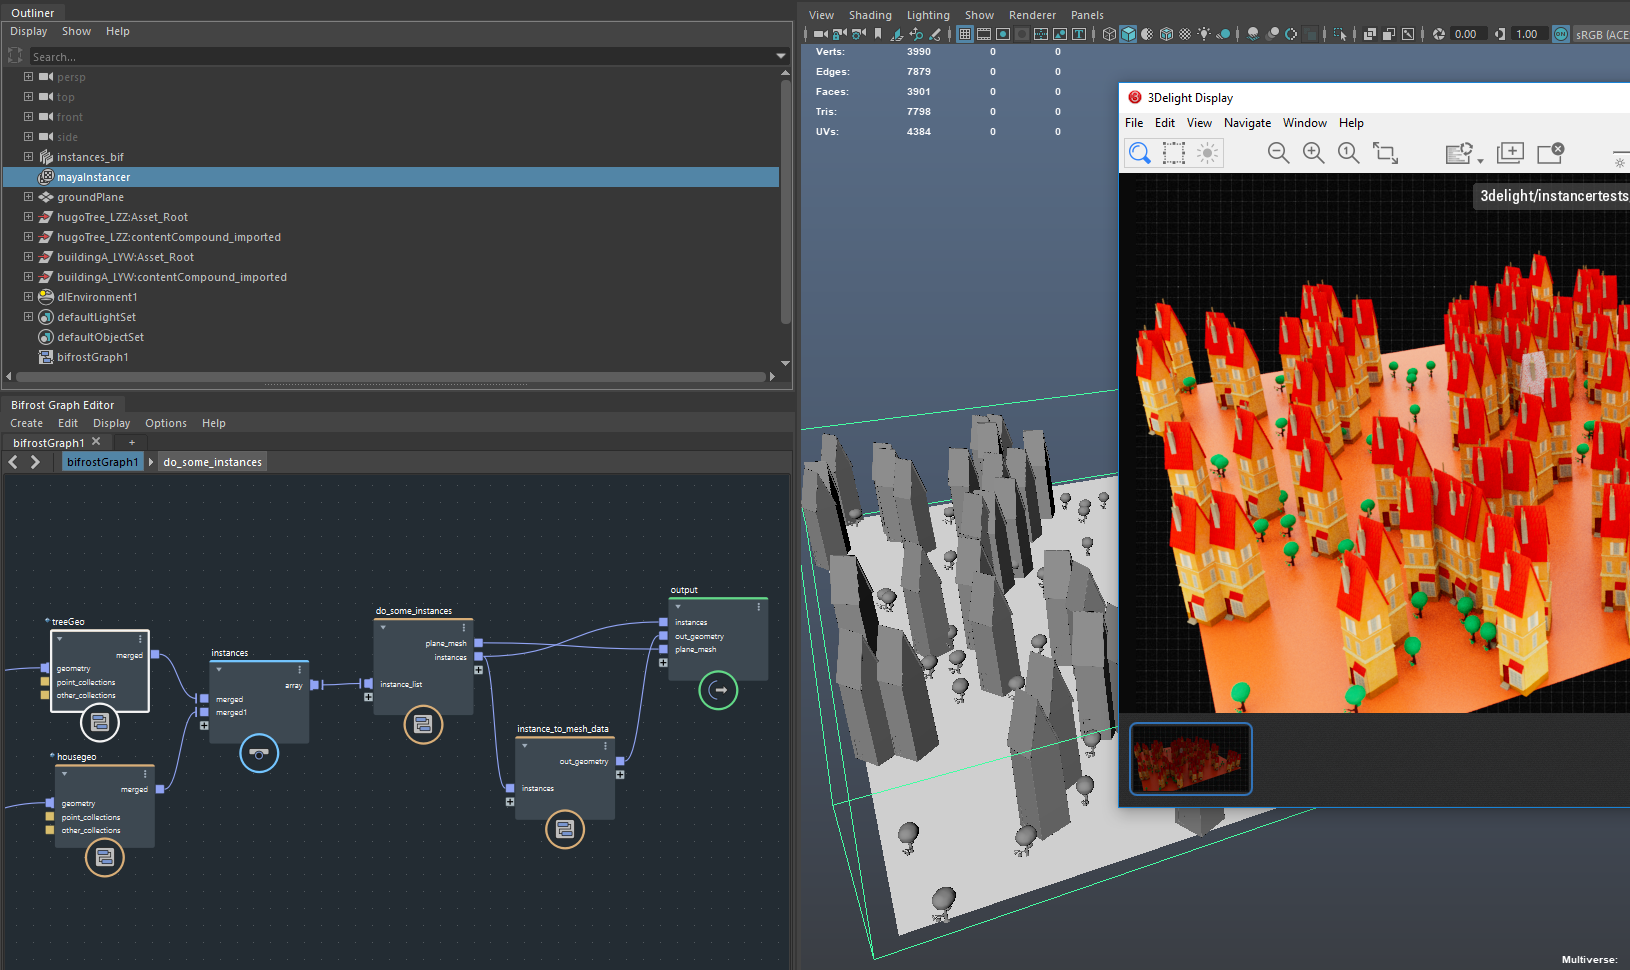Viewport: 1630px width, 970px height.
Task: Expand the instances_bif tree item
Action: pyautogui.click(x=28, y=157)
